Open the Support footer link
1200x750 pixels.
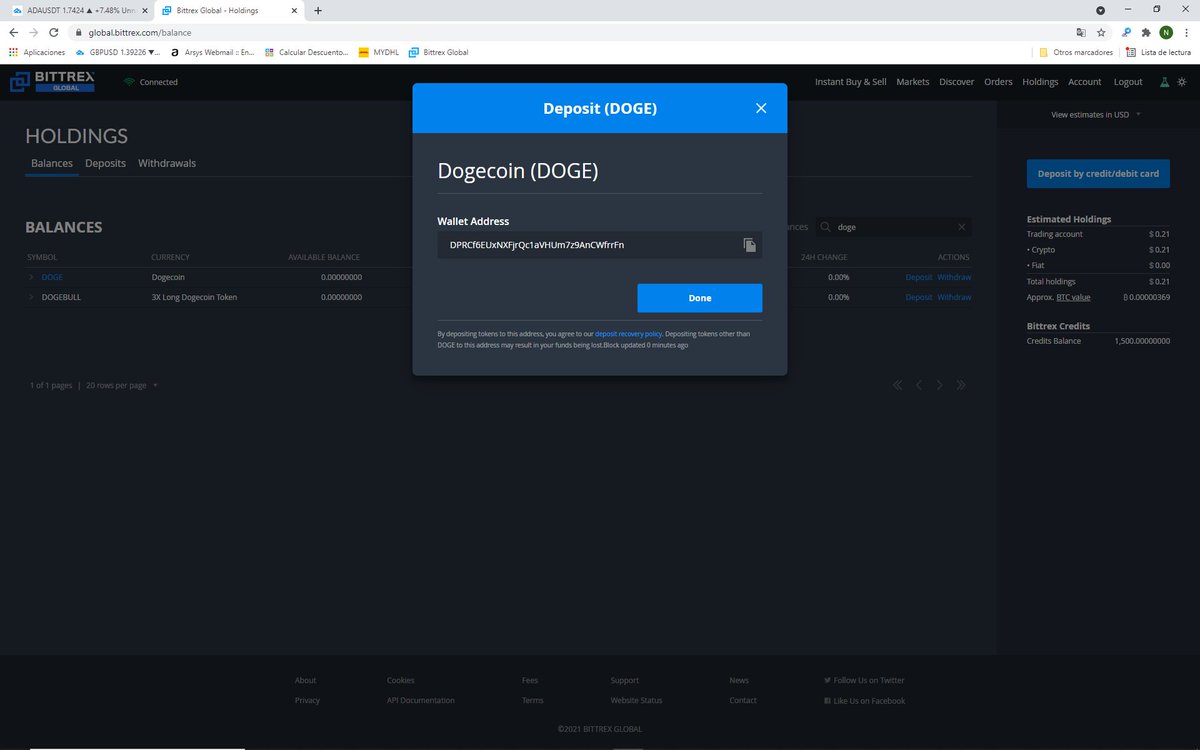(625, 680)
